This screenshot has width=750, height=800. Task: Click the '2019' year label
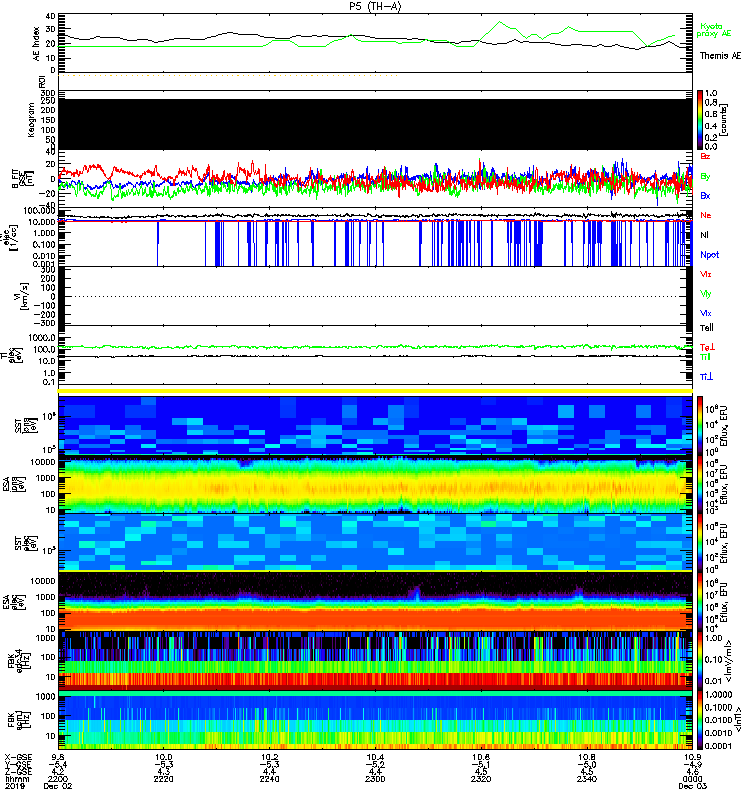click(x=15, y=786)
